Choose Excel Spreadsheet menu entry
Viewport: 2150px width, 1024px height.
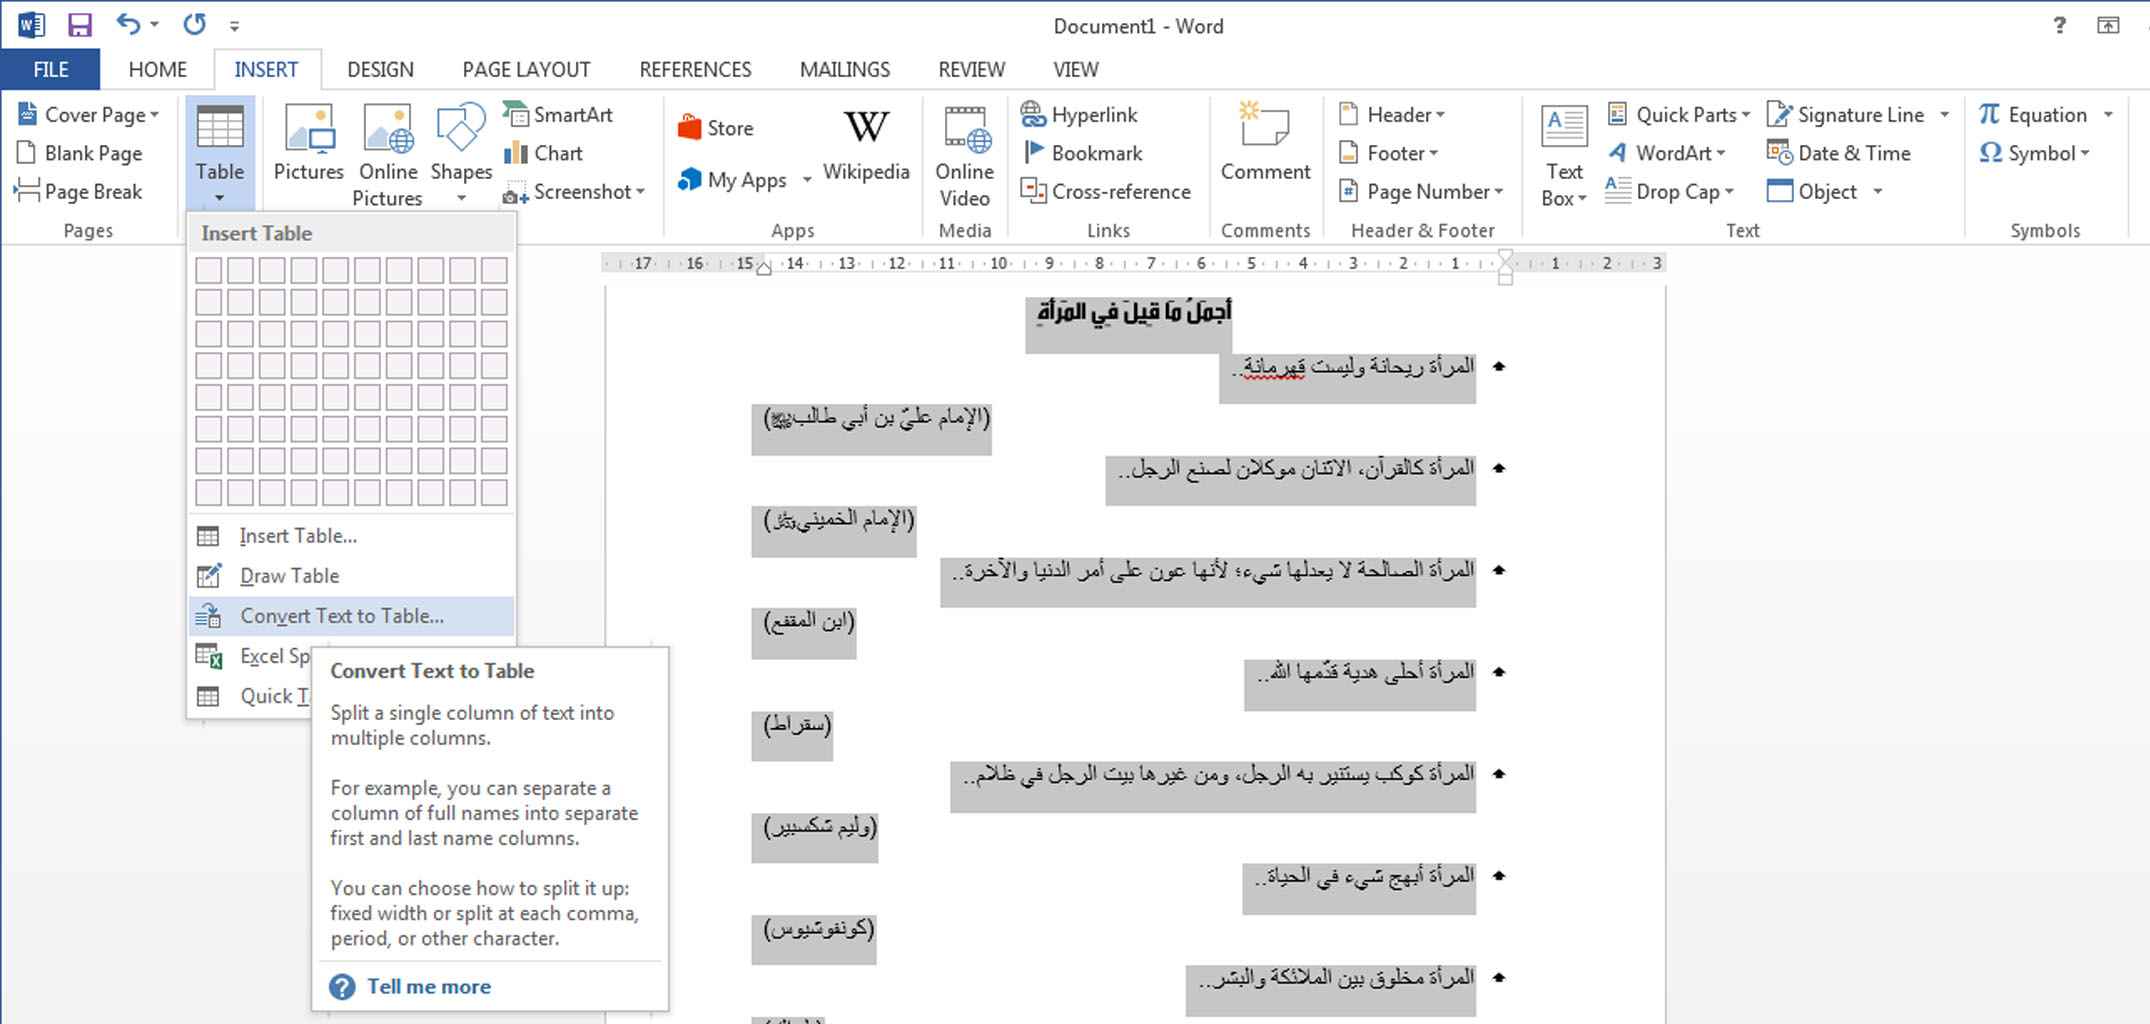click(250, 656)
